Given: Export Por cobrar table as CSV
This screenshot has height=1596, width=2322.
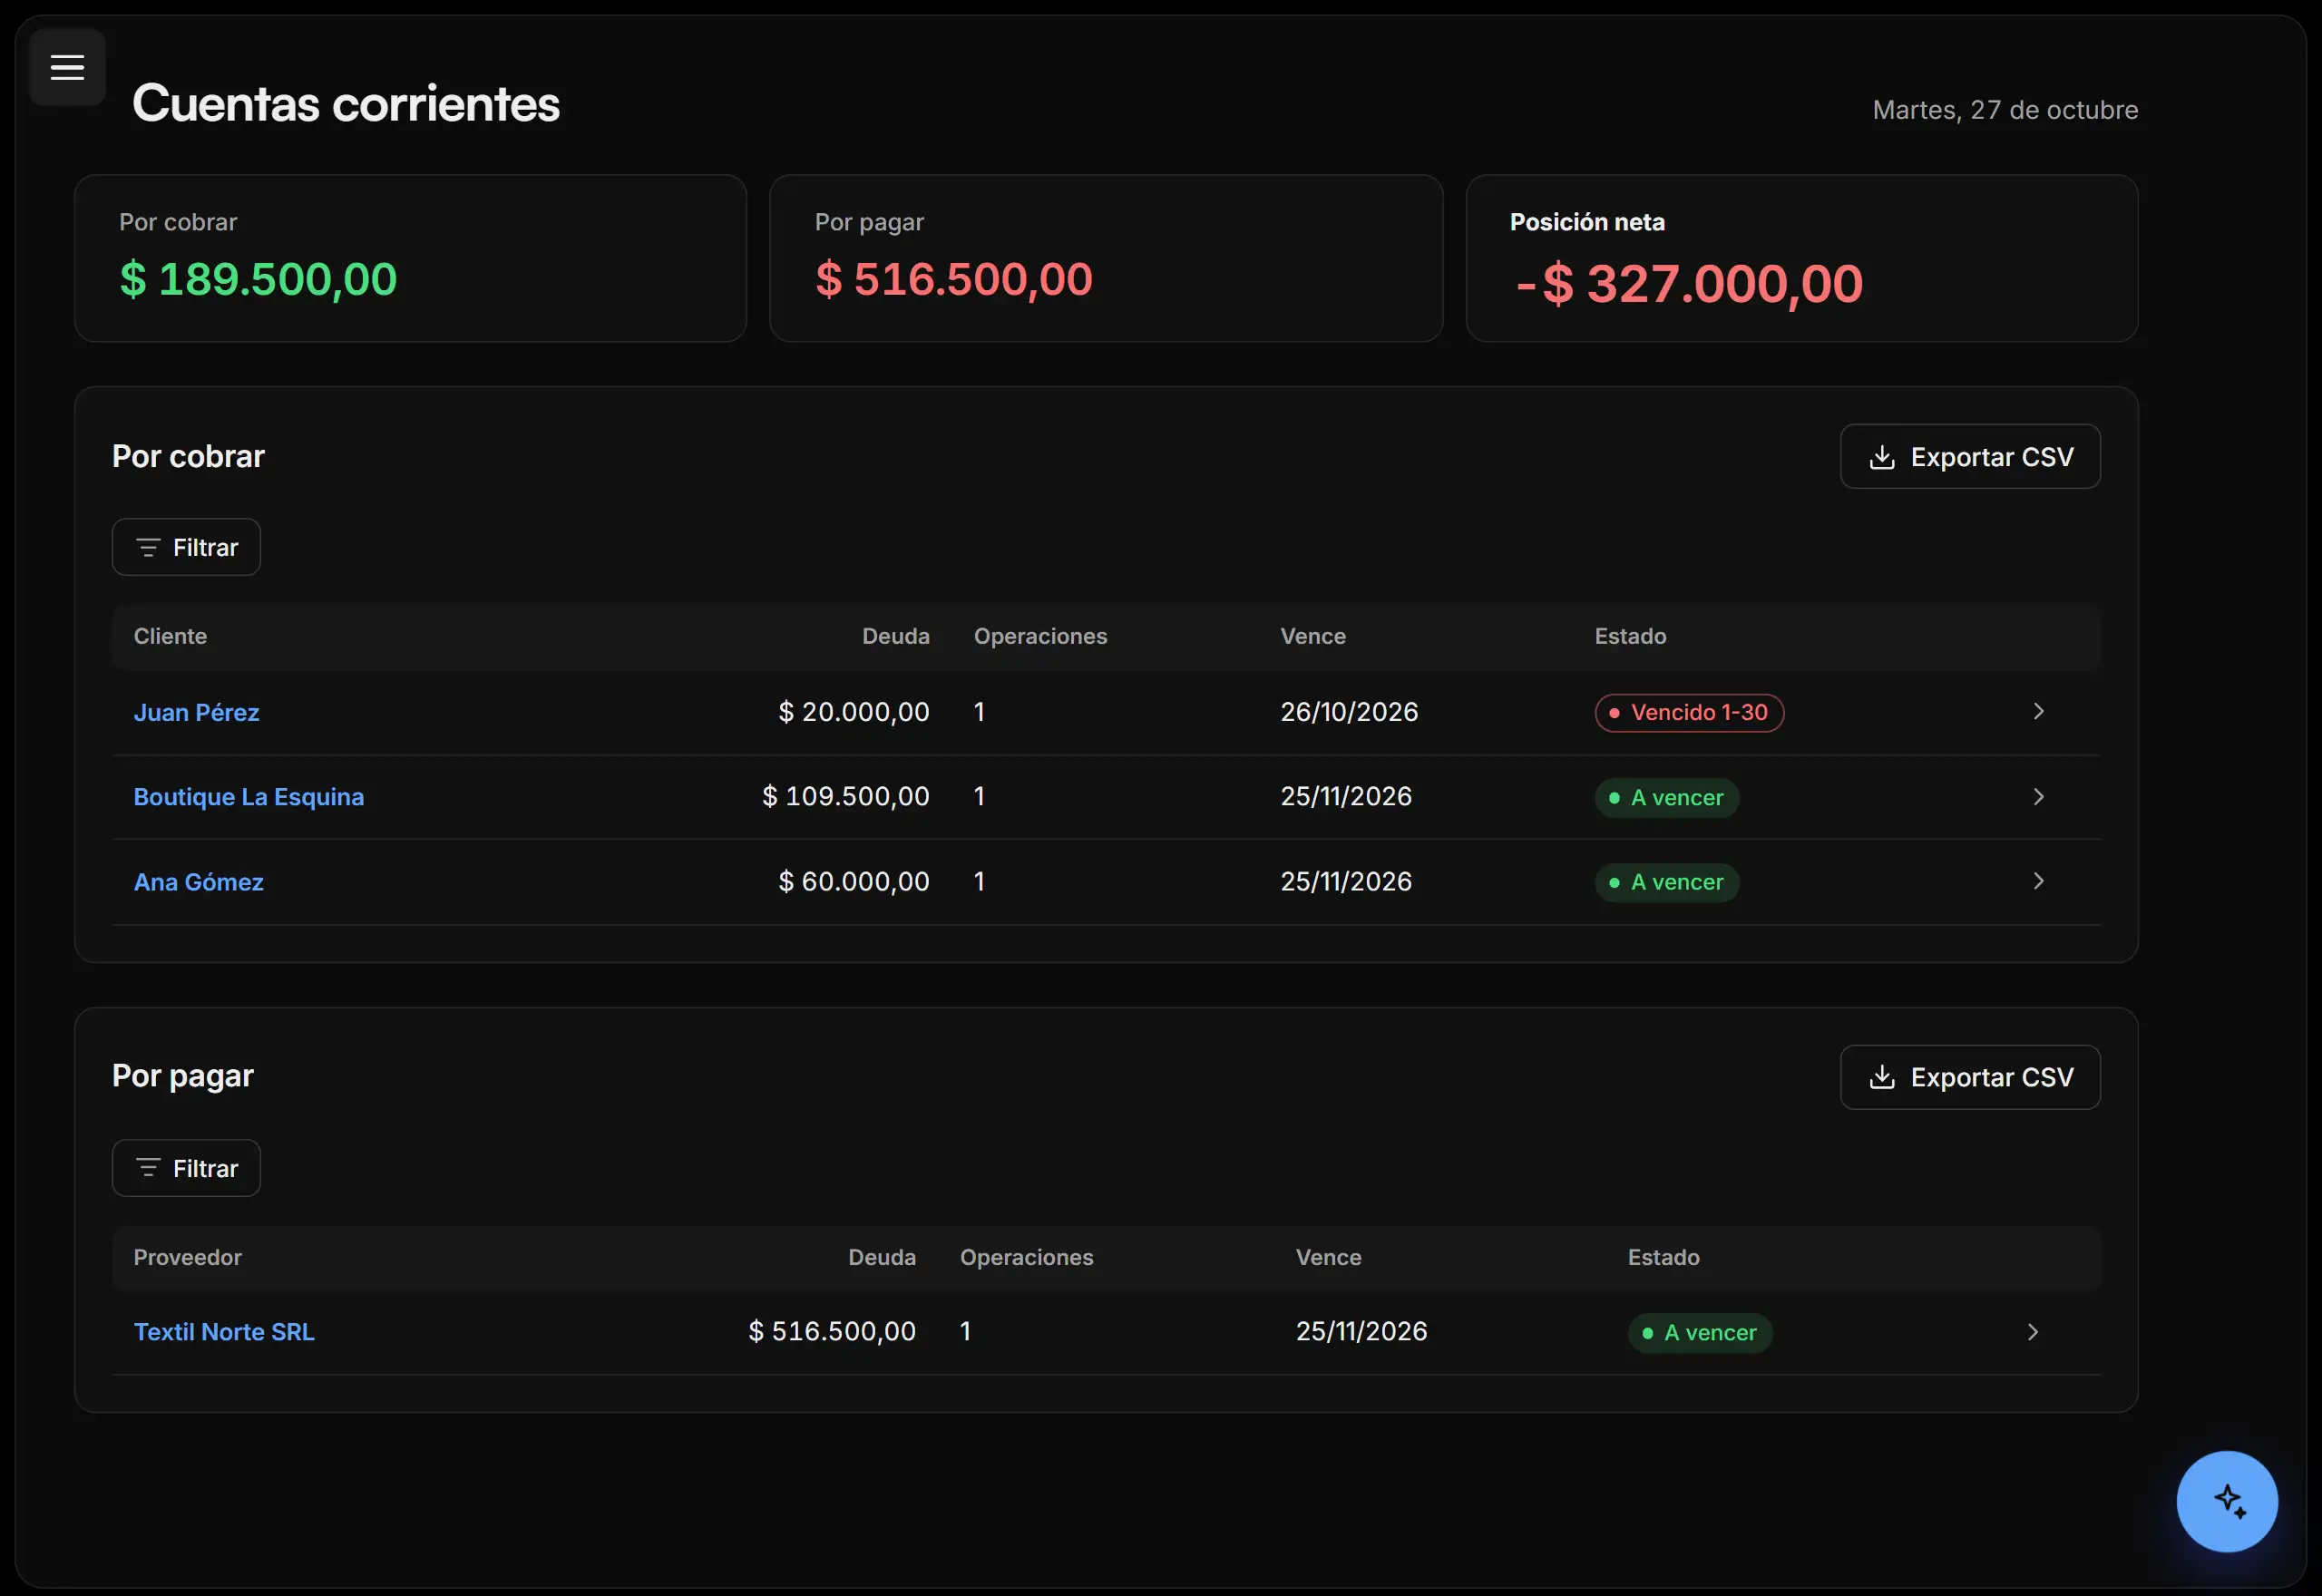Looking at the screenshot, I should click(1970, 457).
